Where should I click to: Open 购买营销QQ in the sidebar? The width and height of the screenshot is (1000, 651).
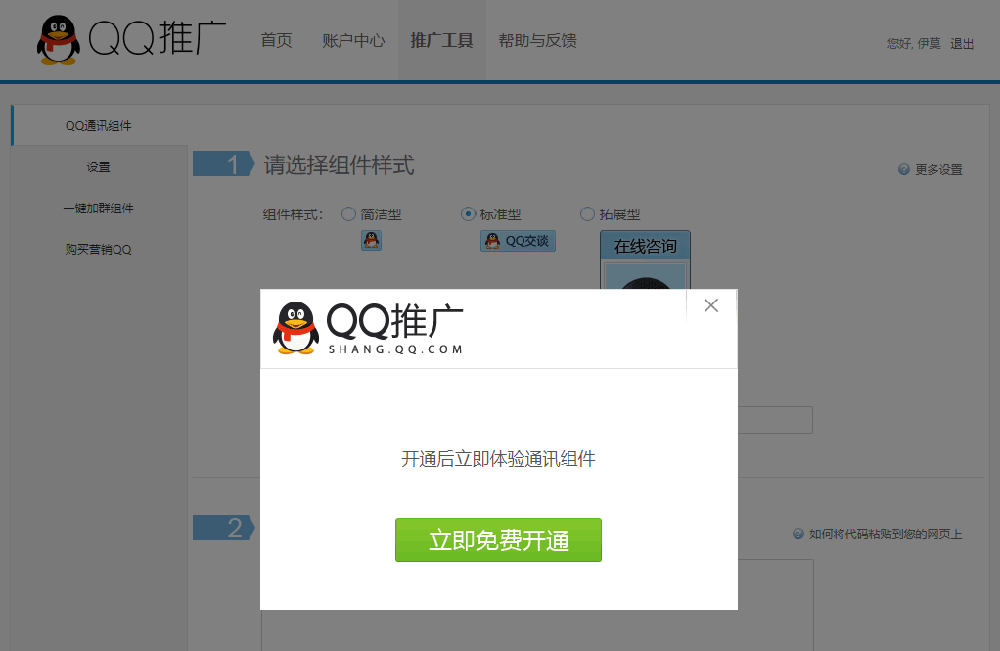click(x=98, y=248)
